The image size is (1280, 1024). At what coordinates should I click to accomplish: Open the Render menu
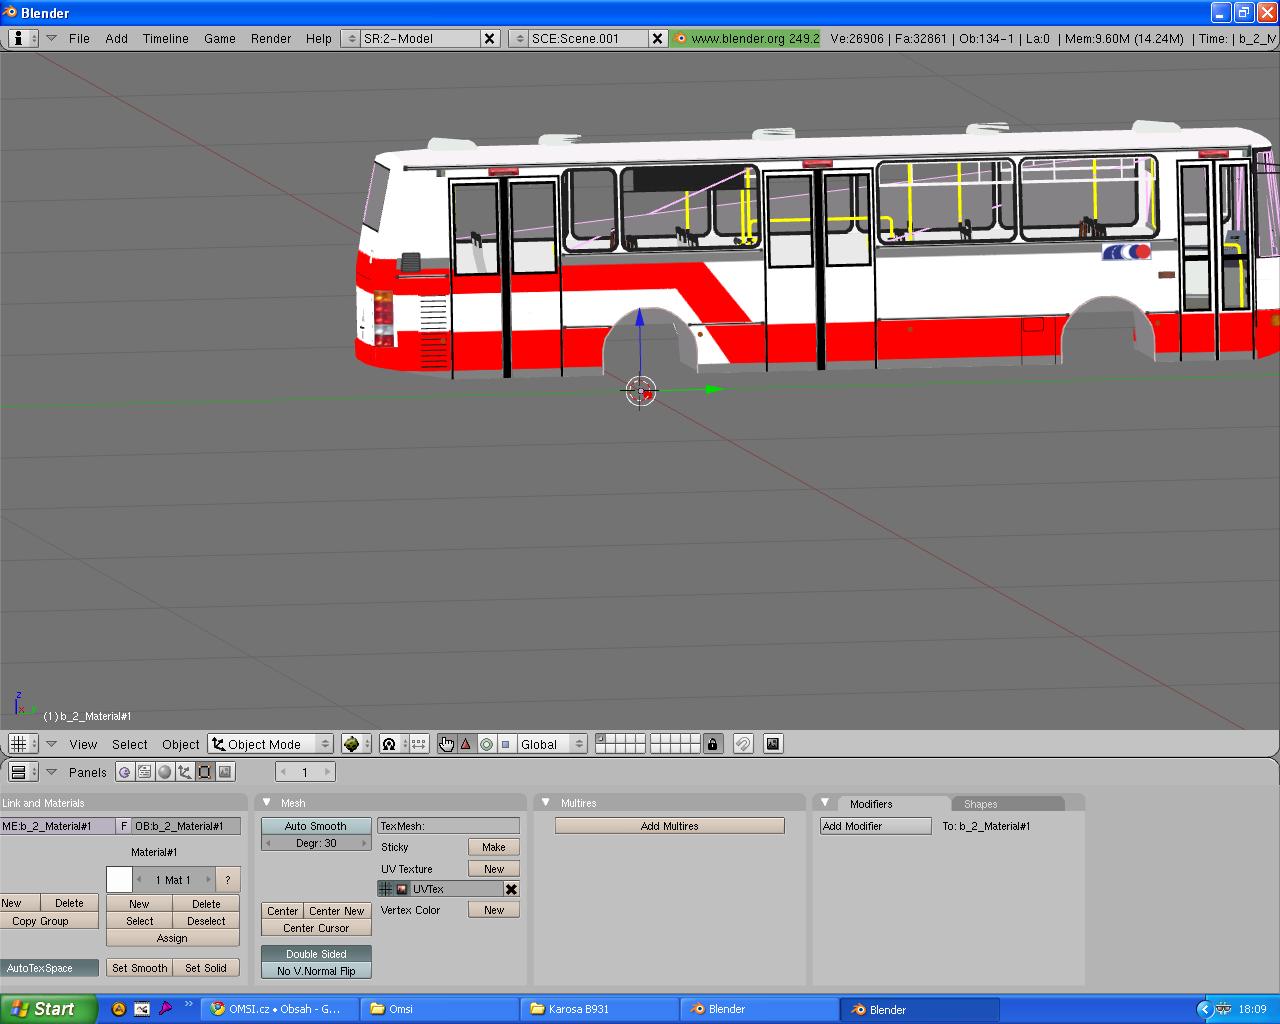pos(270,38)
